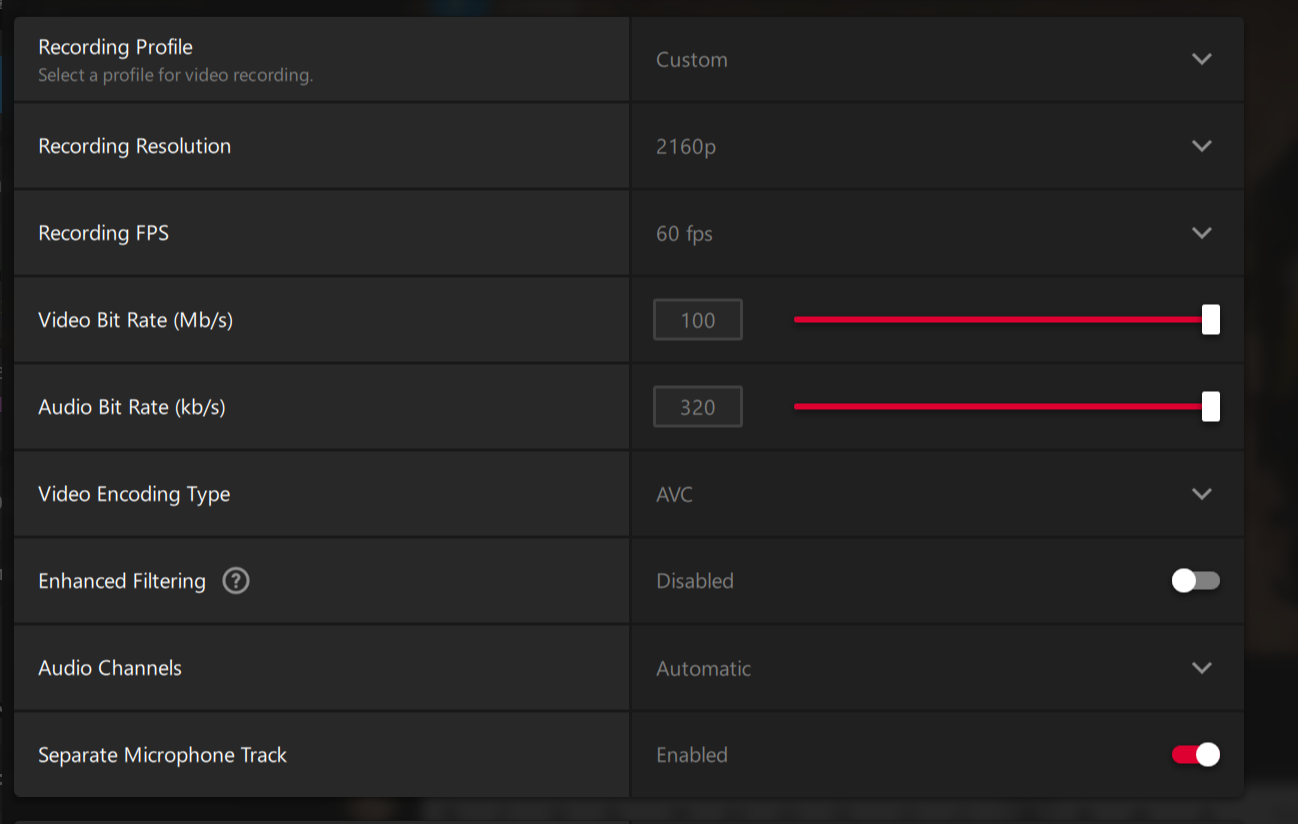This screenshot has width=1298, height=824.
Task: Click the Recording FPS label
Action: pyautogui.click(x=103, y=233)
